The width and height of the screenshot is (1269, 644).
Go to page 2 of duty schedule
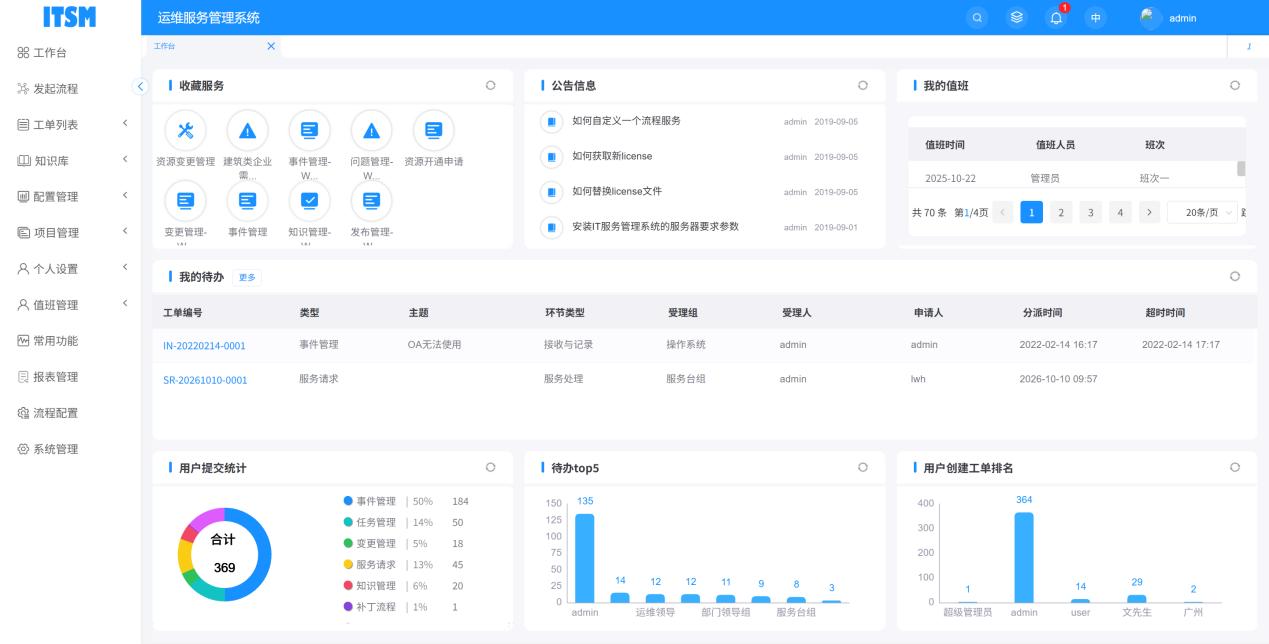(1061, 212)
